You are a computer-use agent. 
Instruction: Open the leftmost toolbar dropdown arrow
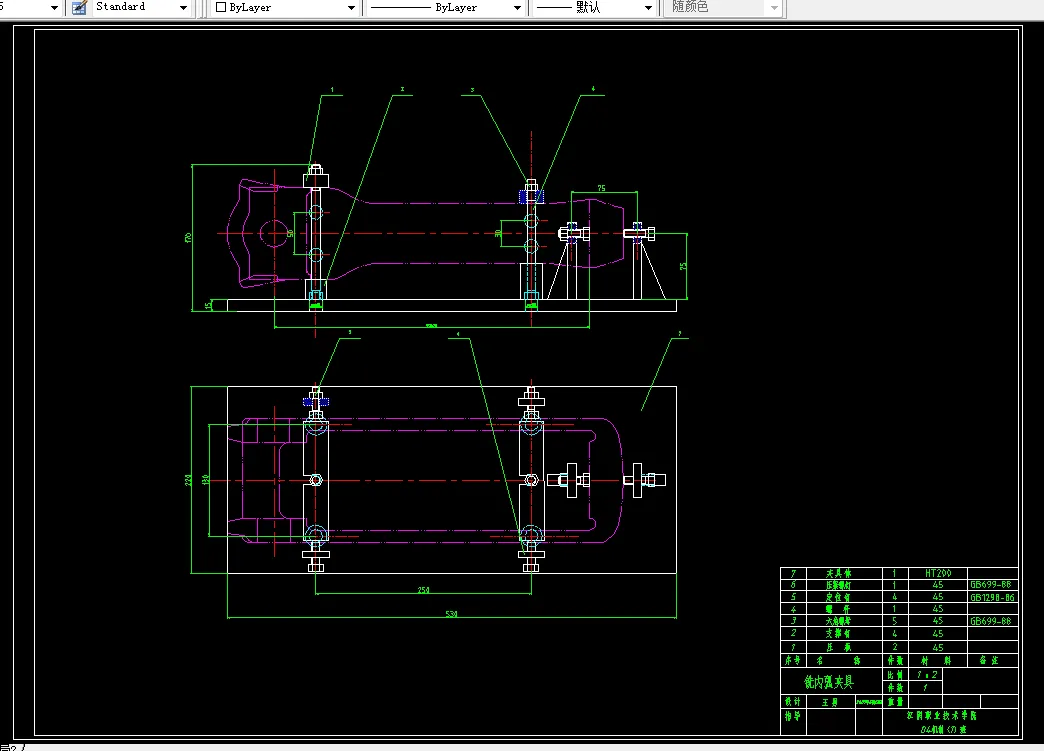[x=54, y=7]
